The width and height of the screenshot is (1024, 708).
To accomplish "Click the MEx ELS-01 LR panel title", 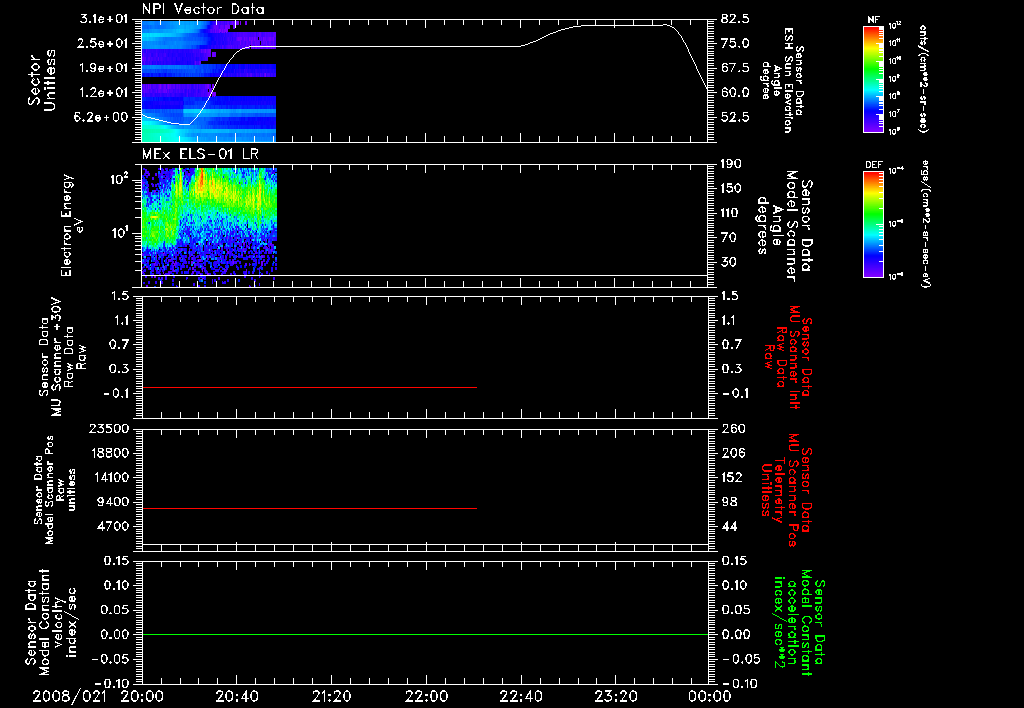I will pyautogui.click(x=200, y=154).
